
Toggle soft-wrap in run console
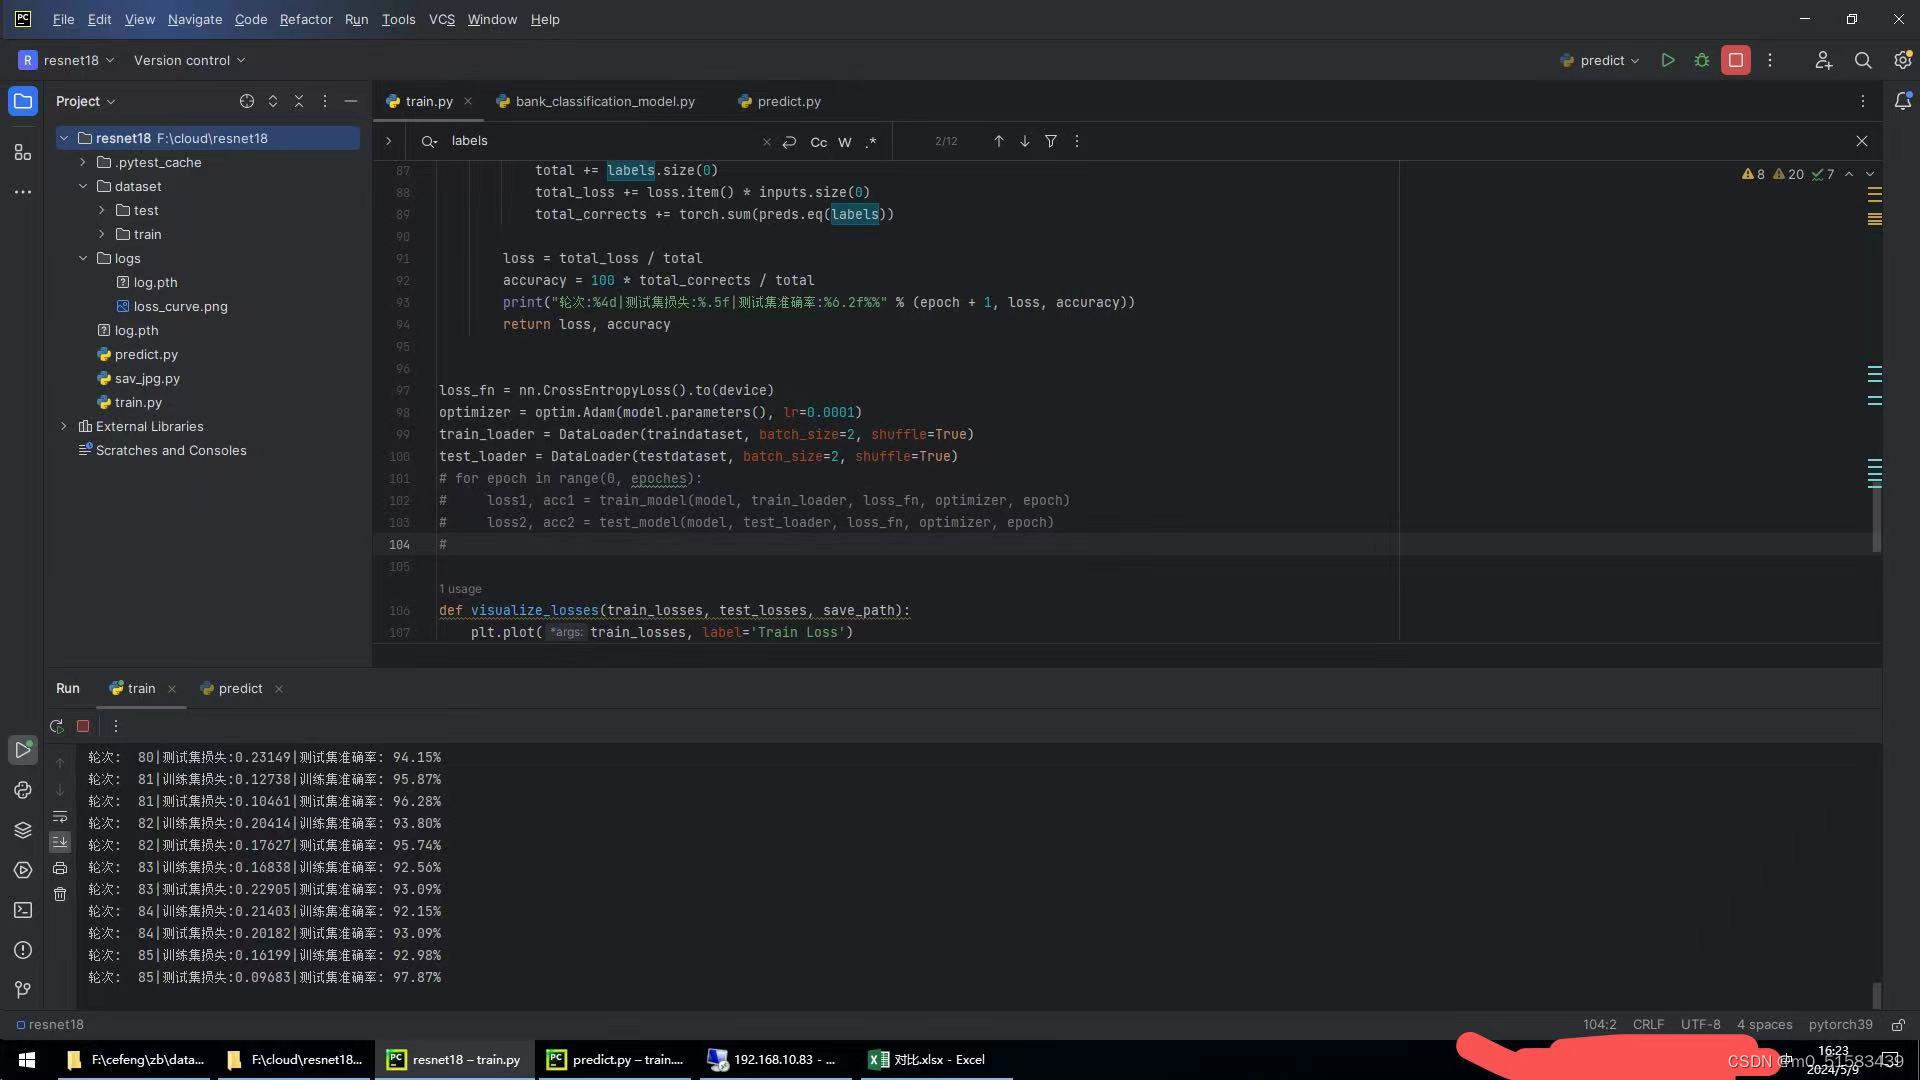60,816
